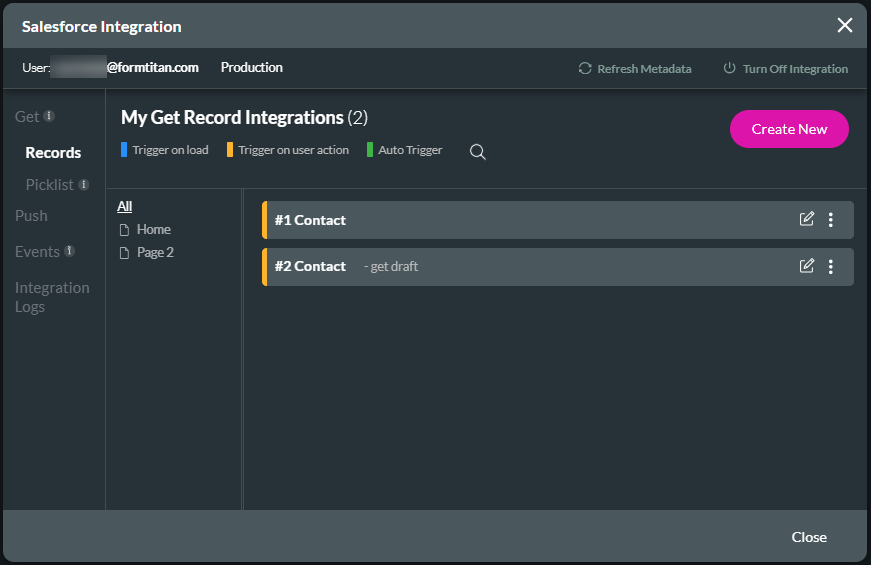The image size is (871, 565).
Task: Filter integrations by Home page
Action: click(153, 229)
